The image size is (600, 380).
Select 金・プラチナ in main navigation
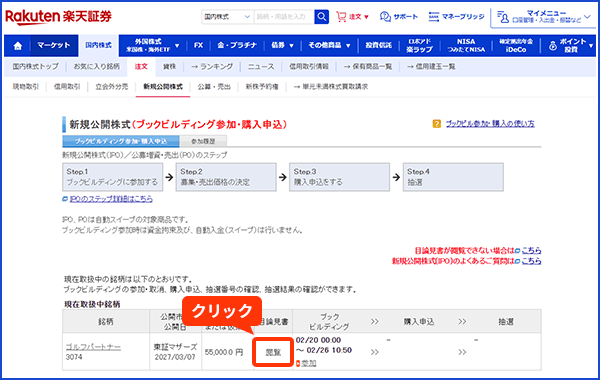(237, 46)
